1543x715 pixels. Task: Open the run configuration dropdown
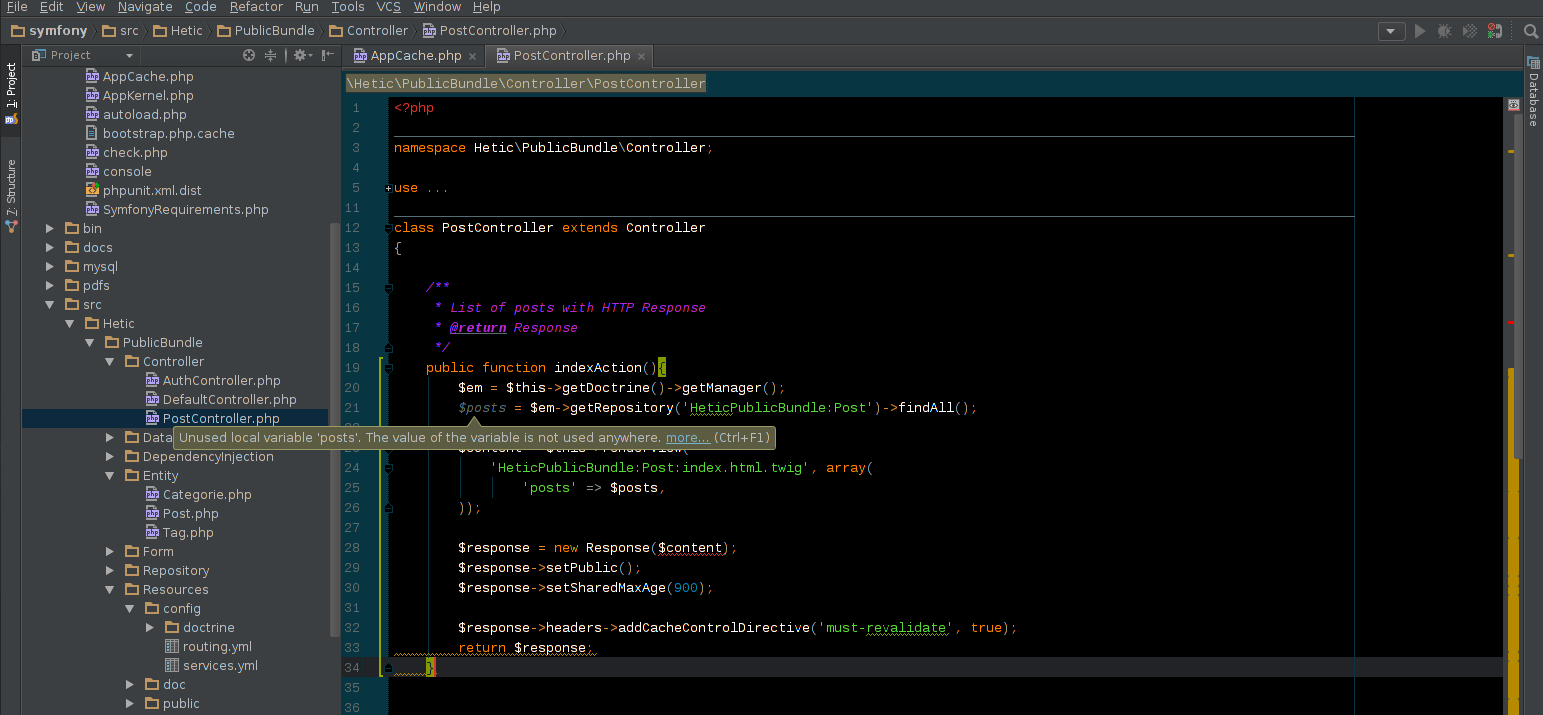pyautogui.click(x=1391, y=31)
